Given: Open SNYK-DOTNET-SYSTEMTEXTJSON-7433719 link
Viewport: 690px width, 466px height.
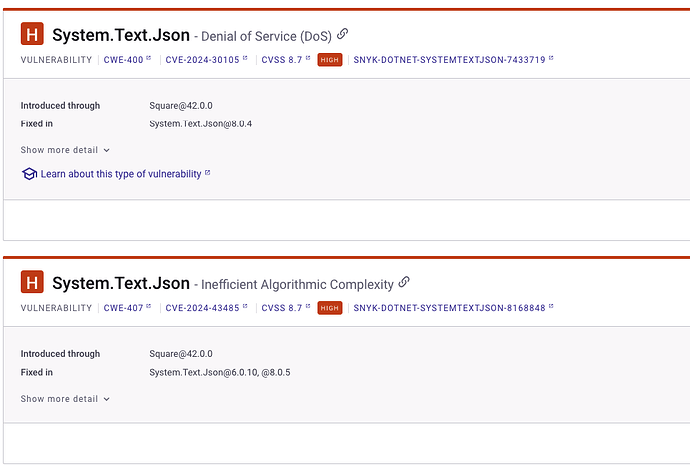Looking at the screenshot, I should click(x=449, y=59).
